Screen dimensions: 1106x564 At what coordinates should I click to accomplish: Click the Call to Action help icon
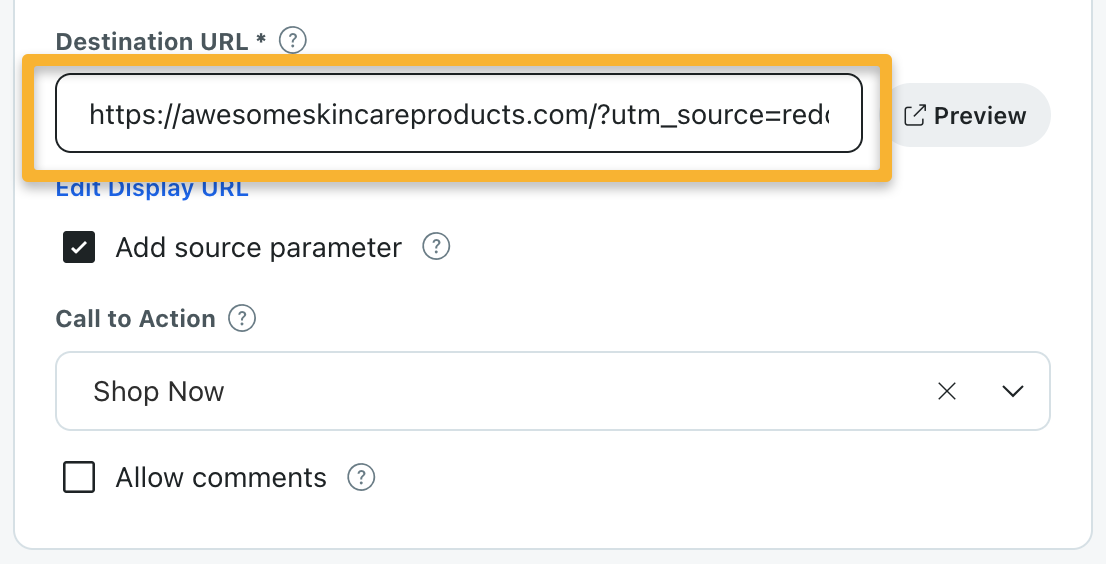pos(242,319)
